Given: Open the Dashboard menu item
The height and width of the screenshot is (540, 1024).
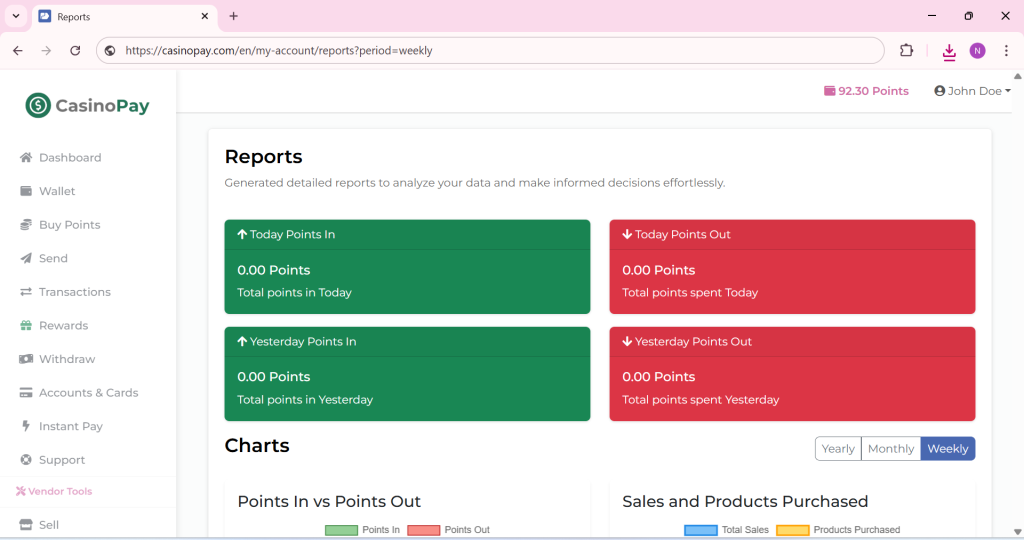Looking at the screenshot, I should tap(70, 157).
